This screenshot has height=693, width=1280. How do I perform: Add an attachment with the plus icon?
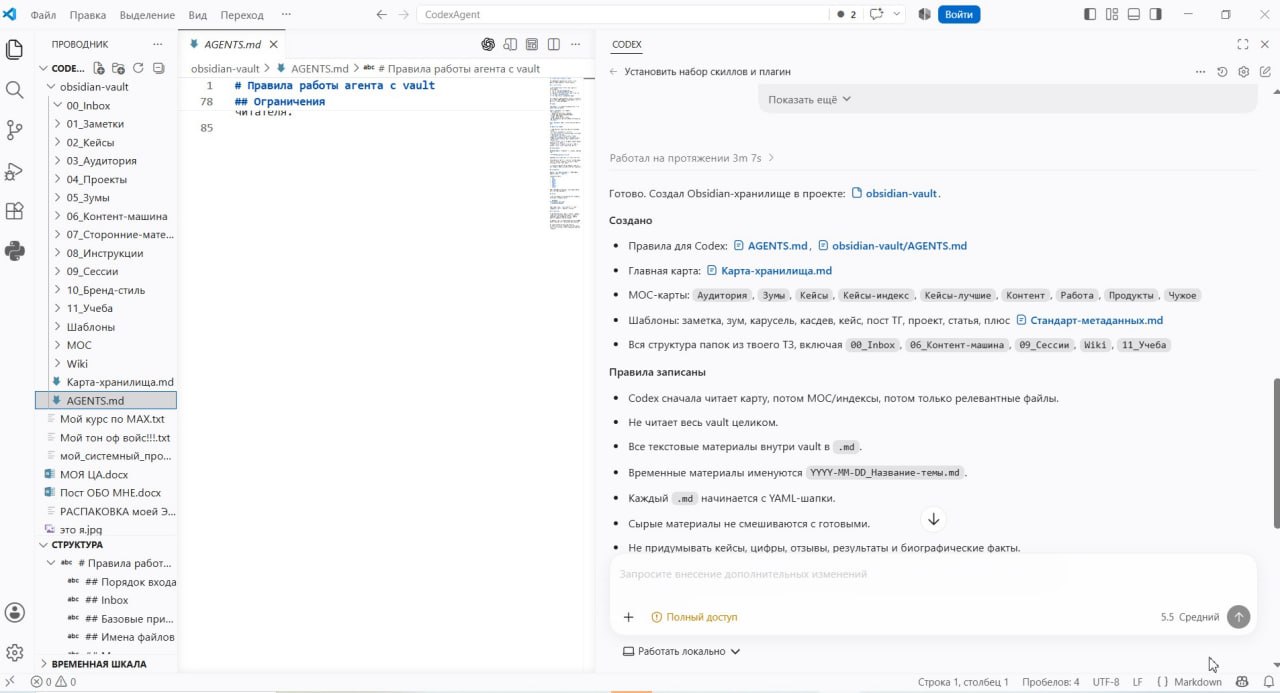click(x=629, y=617)
